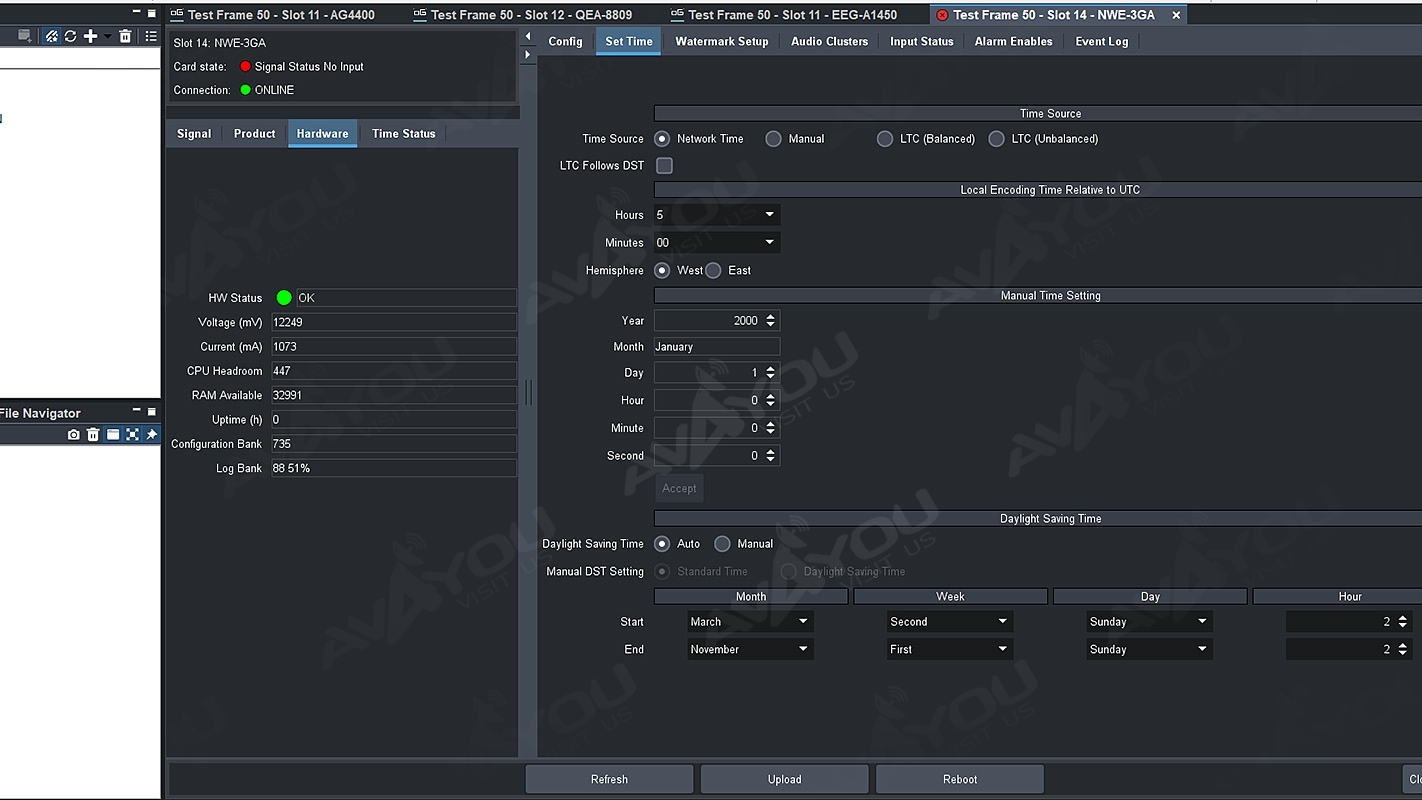Click the camera icon in File Navigator
Screen dimensions: 1422x800
pos(73,435)
